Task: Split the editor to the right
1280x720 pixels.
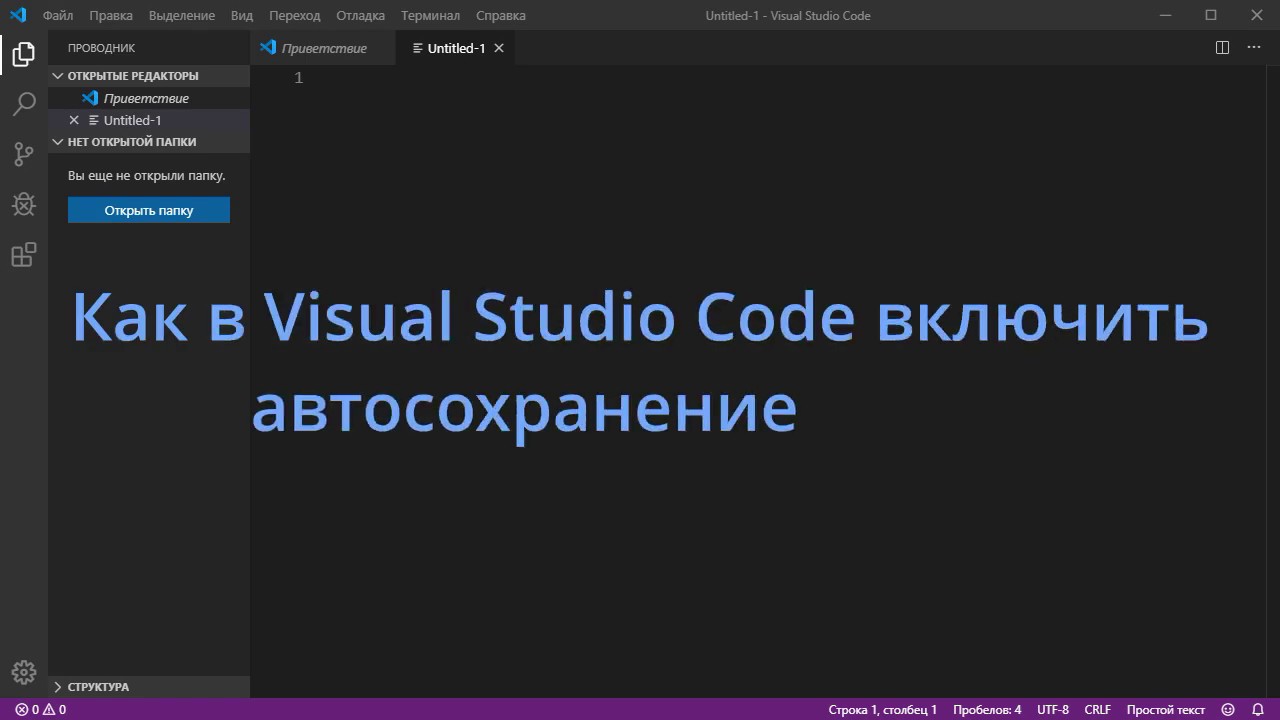Action: (x=1222, y=47)
